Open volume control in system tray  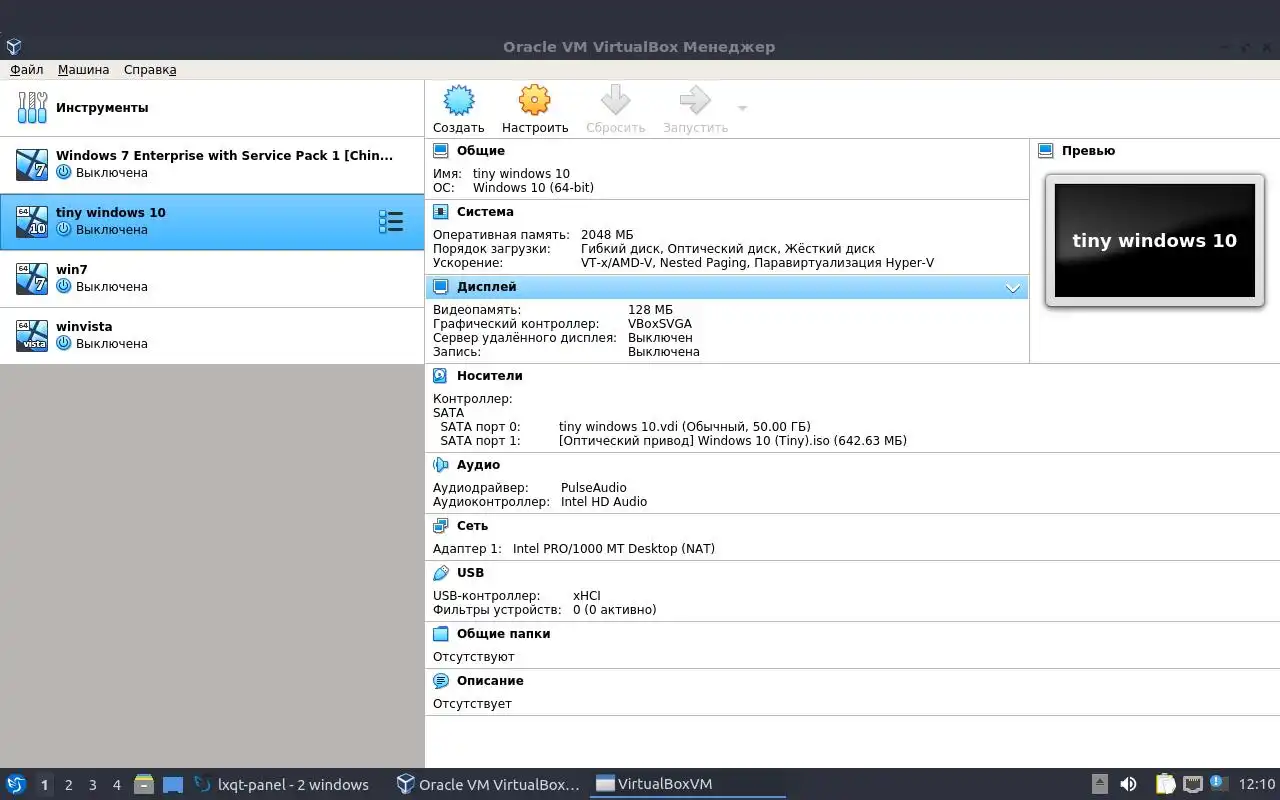(x=1128, y=784)
